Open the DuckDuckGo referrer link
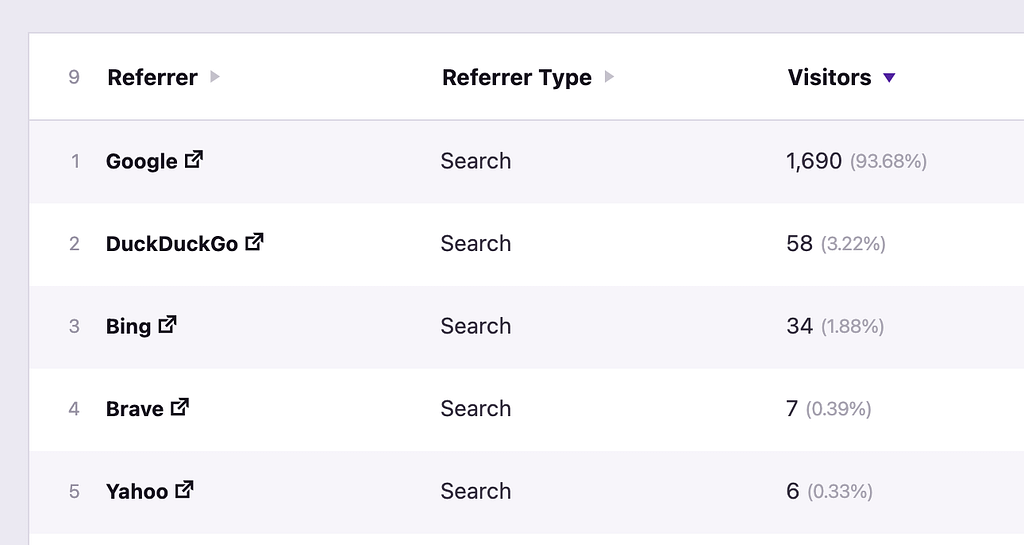Screen dimensions: 1024x545 point(171,244)
